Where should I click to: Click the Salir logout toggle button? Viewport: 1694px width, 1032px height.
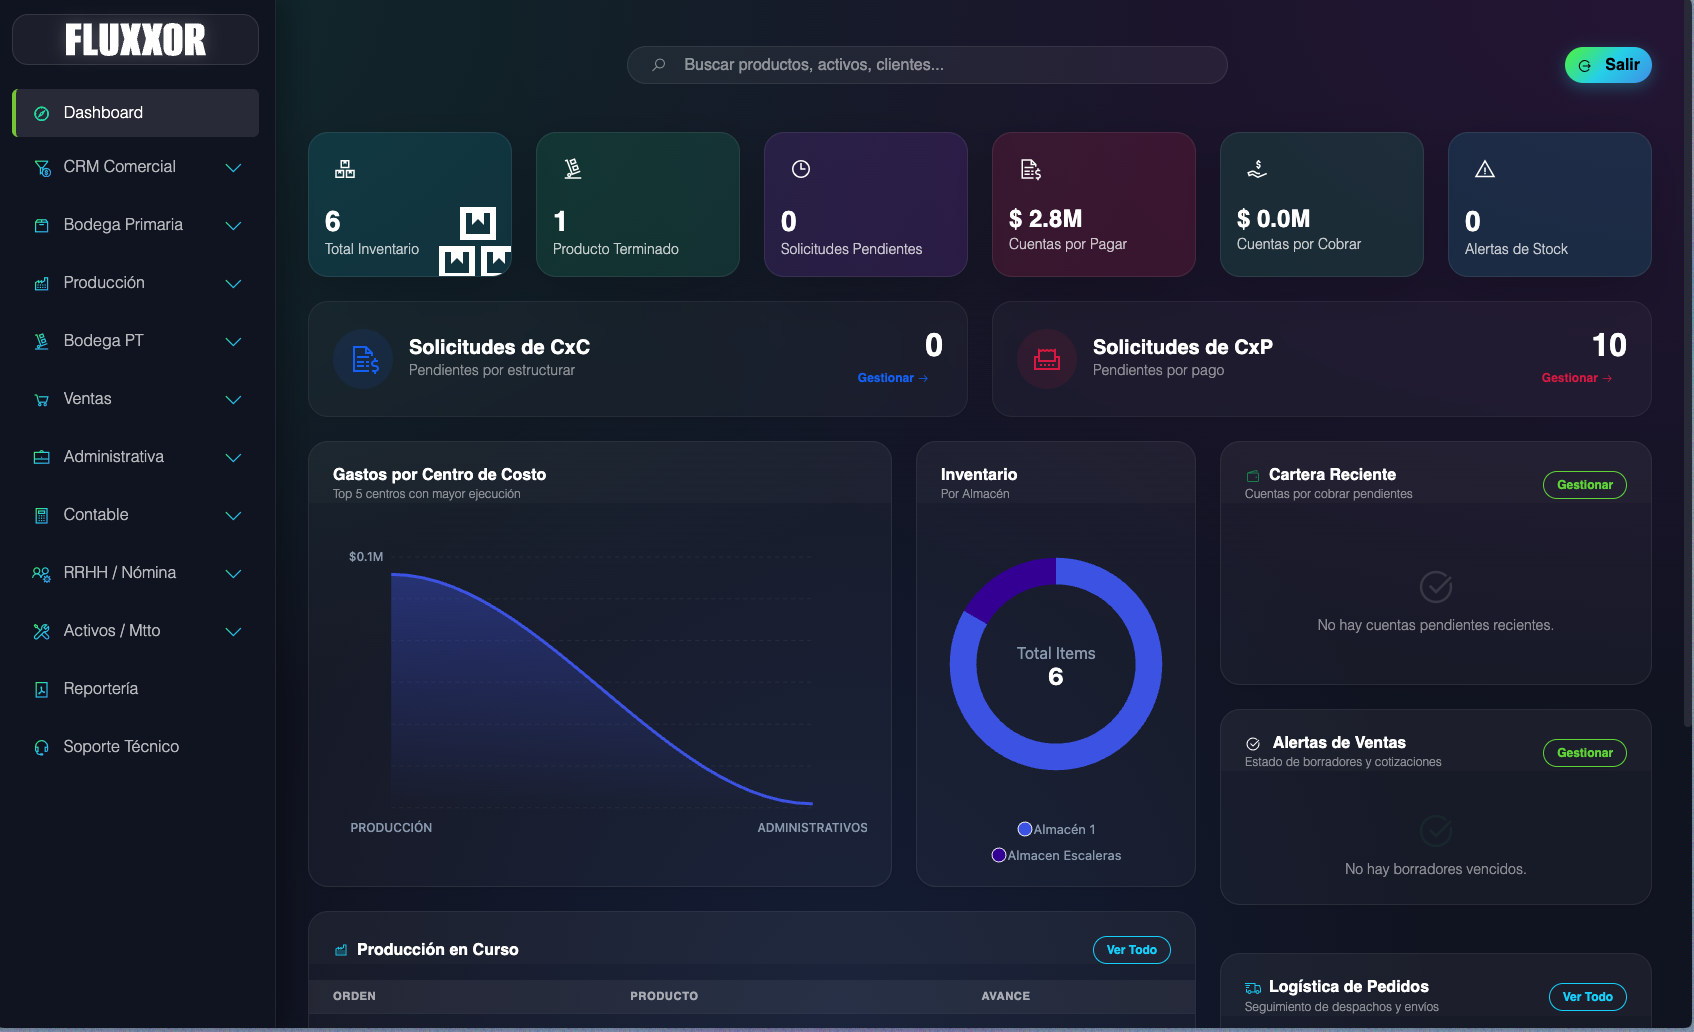coord(1608,64)
